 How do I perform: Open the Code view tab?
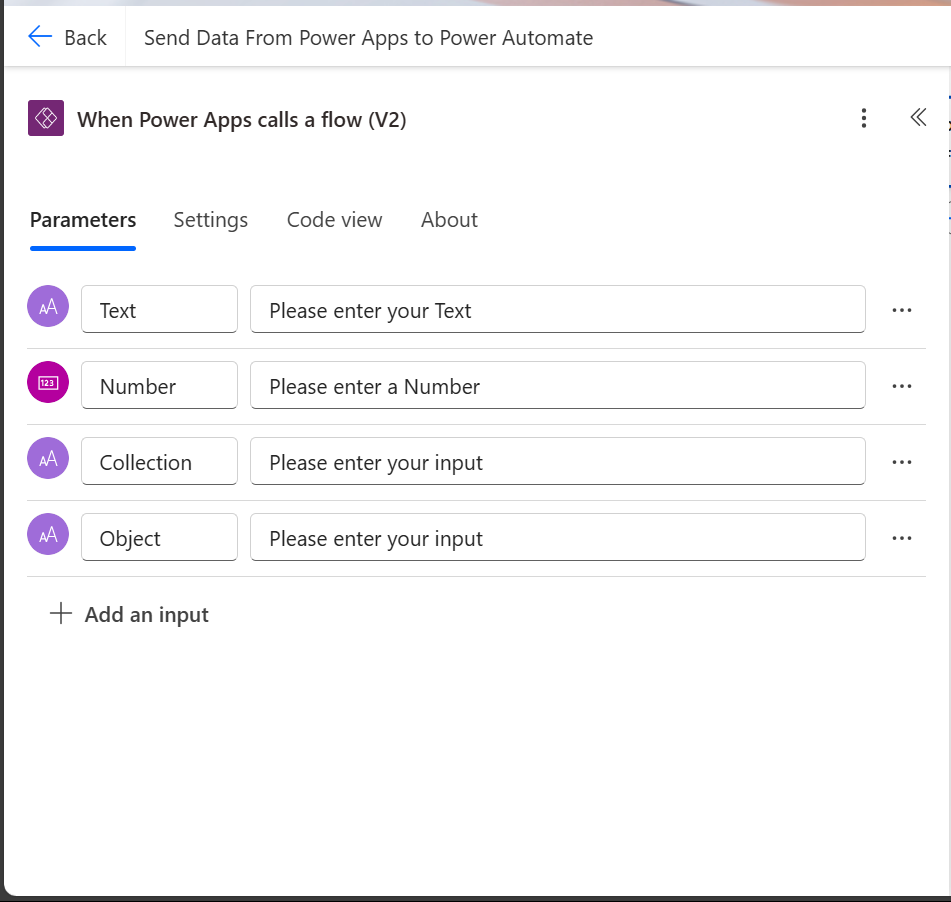(x=334, y=220)
